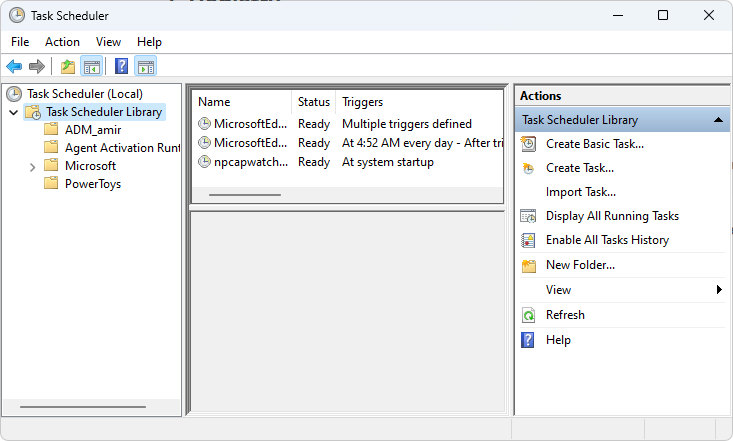Click Create Task... in Actions pane

coord(580,168)
